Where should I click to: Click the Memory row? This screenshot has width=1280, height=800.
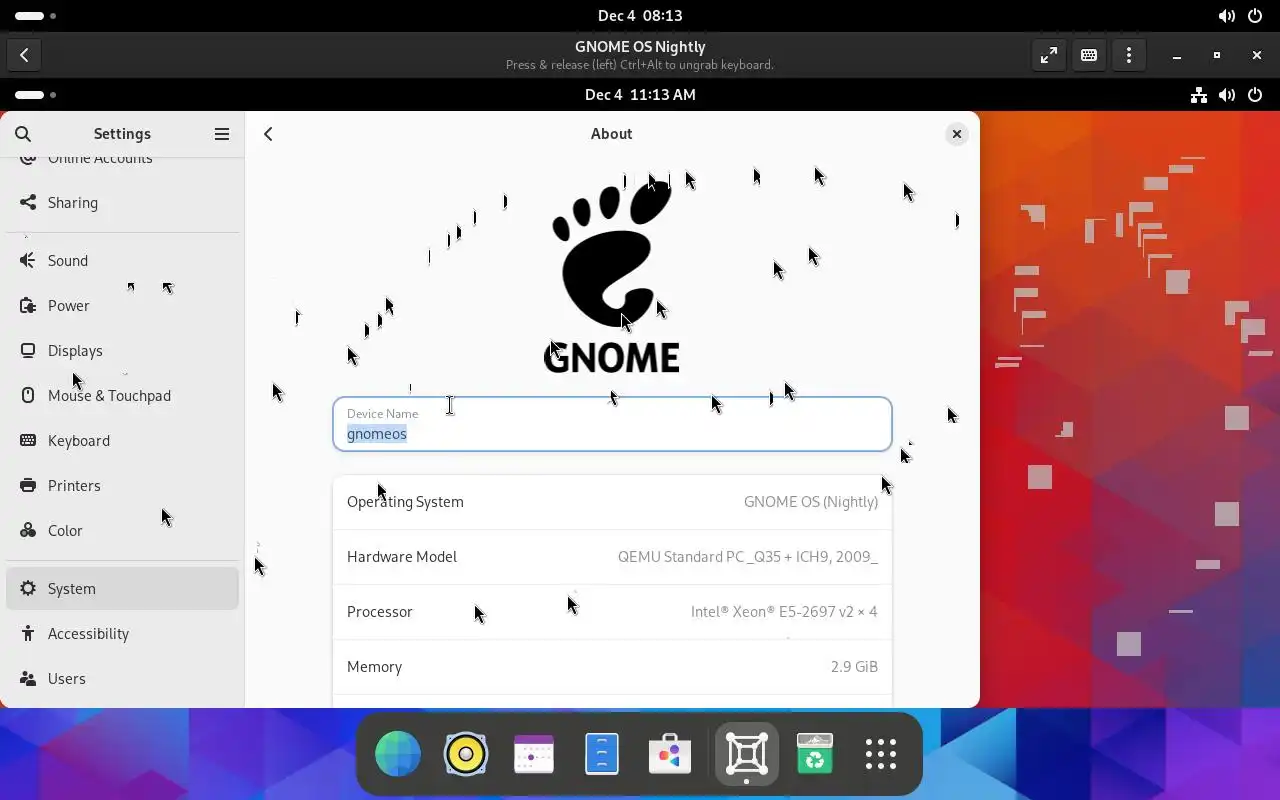612,667
